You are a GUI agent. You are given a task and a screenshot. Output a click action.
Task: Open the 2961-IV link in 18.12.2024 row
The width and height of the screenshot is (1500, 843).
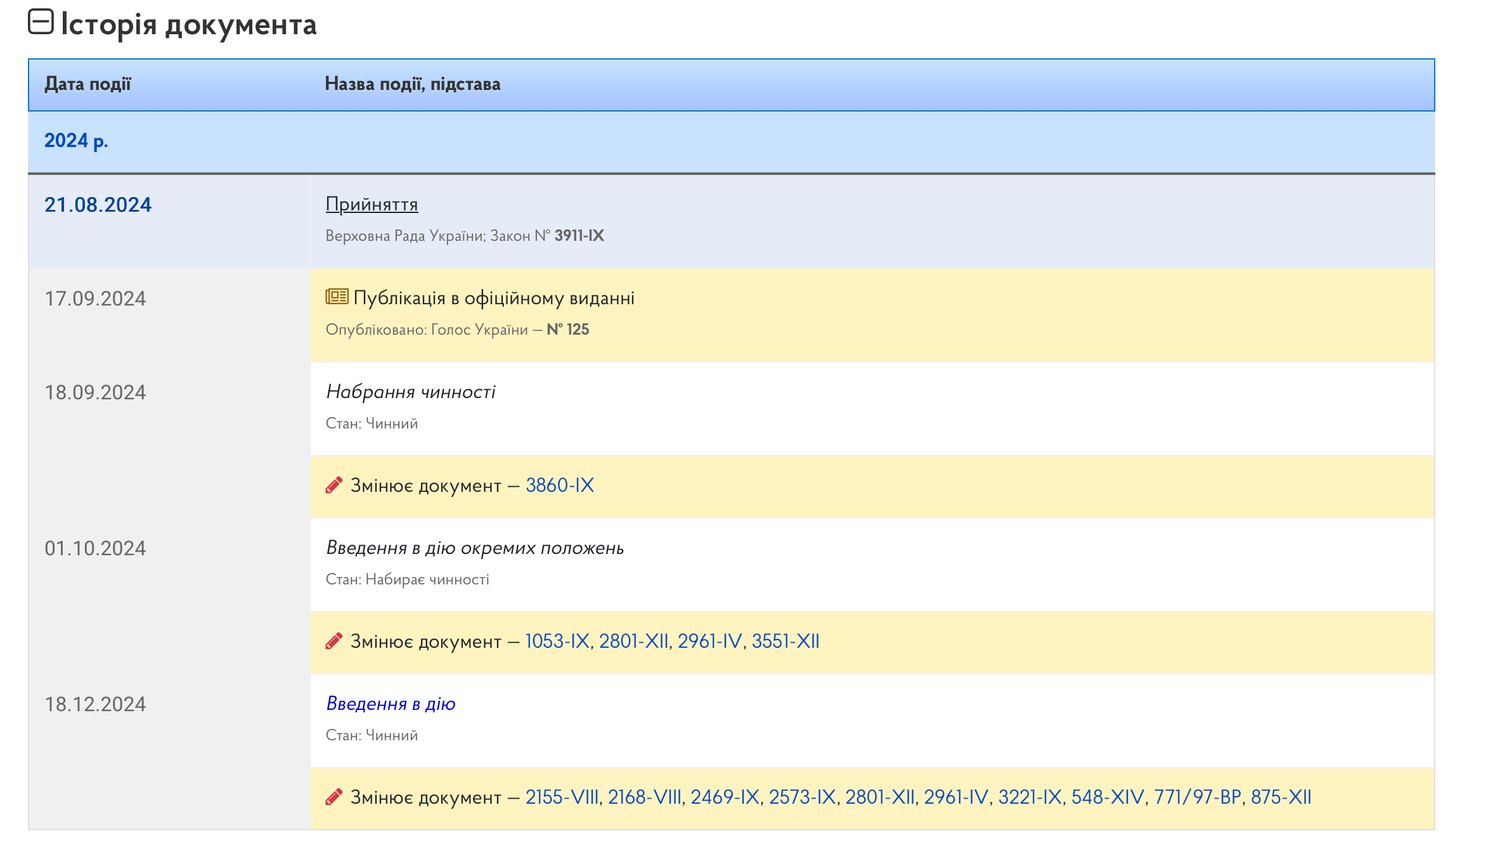click(956, 797)
